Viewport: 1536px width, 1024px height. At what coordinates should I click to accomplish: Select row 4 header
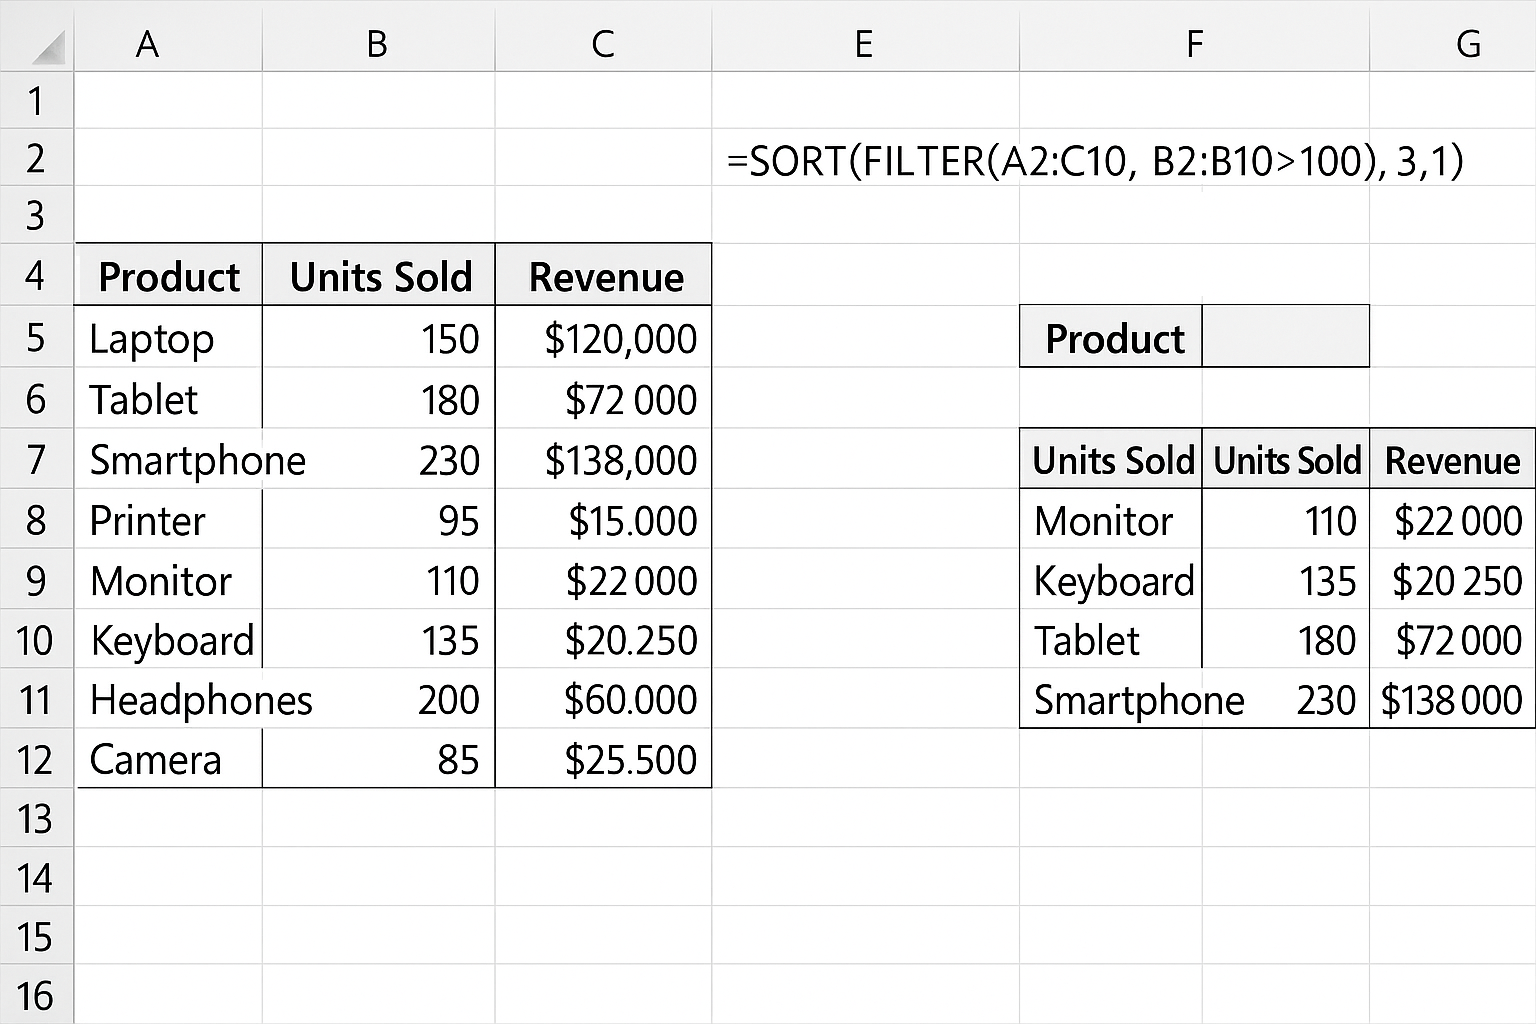tap(37, 275)
